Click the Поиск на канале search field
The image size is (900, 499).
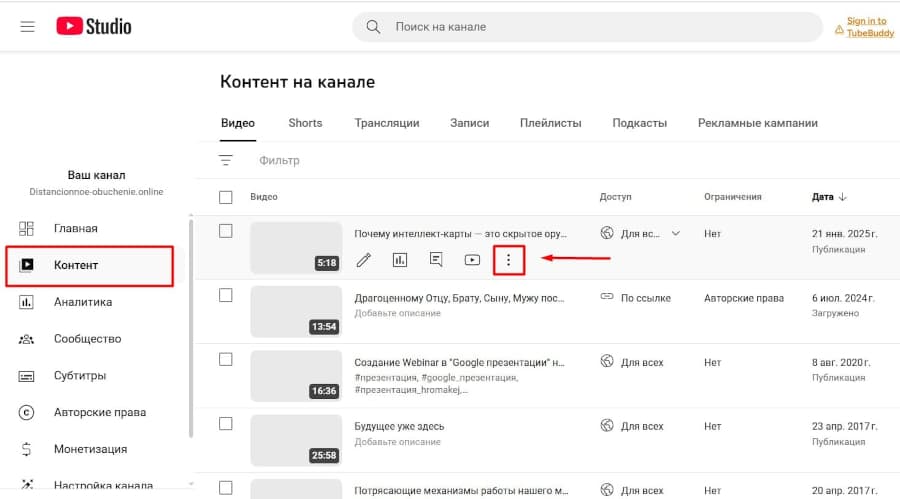pos(587,27)
